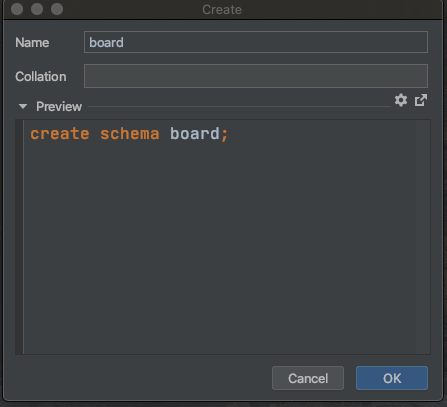Close the Create dialog window
The image size is (447, 407).
(17, 9)
